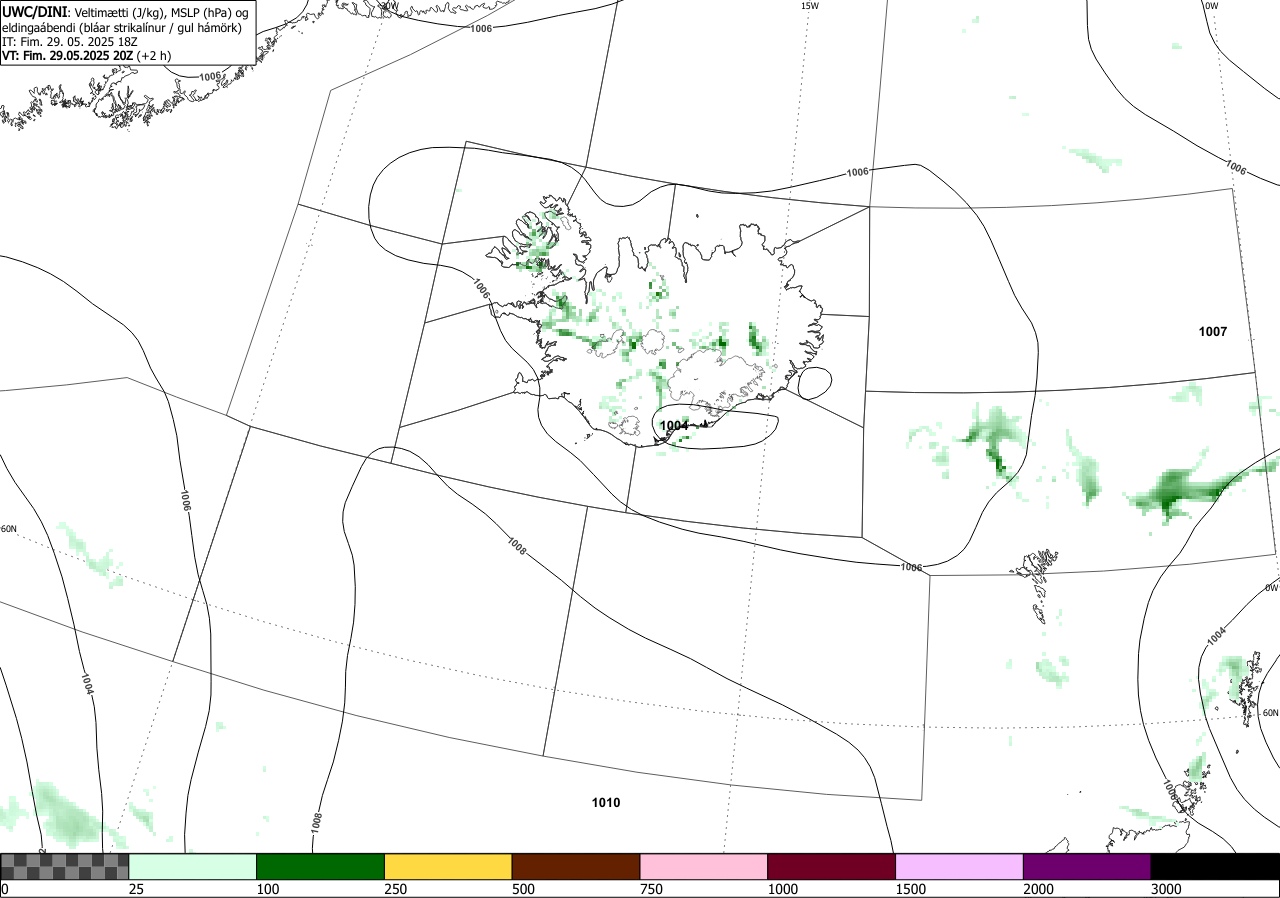Image resolution: width=1280 pixels, height=898 pixels.
Task: Click the checkered gray 0–25 legend swatch
Action: point(65,866)
